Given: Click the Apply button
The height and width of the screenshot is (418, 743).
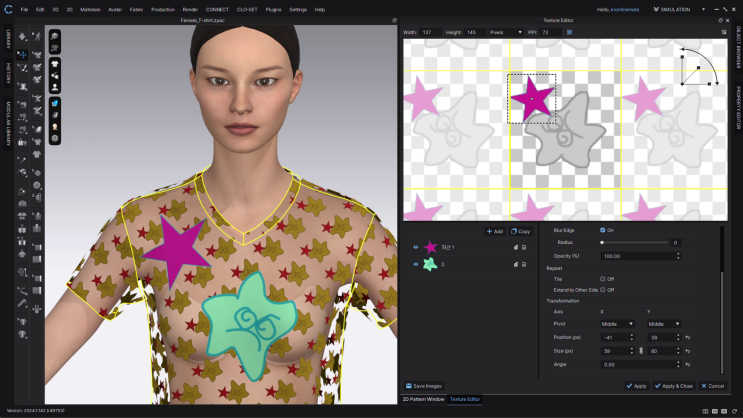Looking at the screenshot, I should coord(636,386).
